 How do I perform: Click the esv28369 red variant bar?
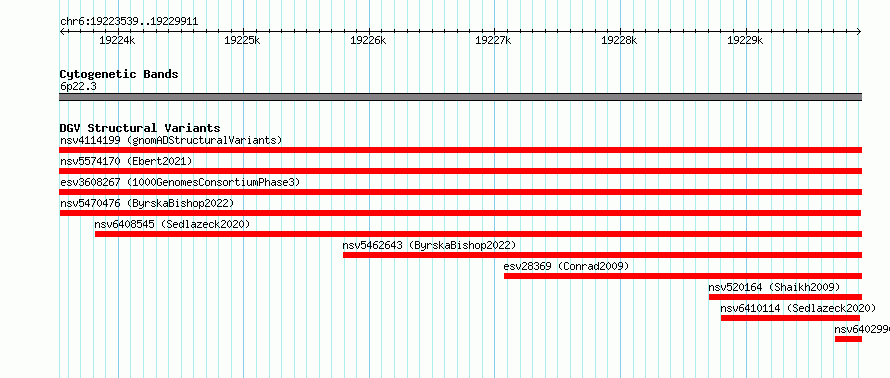683,276
